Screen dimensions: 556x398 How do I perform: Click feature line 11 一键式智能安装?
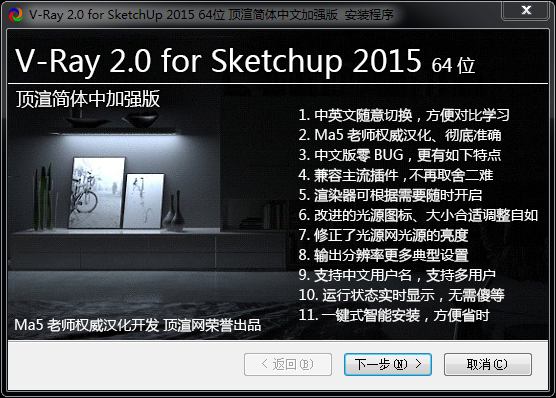tap(394, 315)
